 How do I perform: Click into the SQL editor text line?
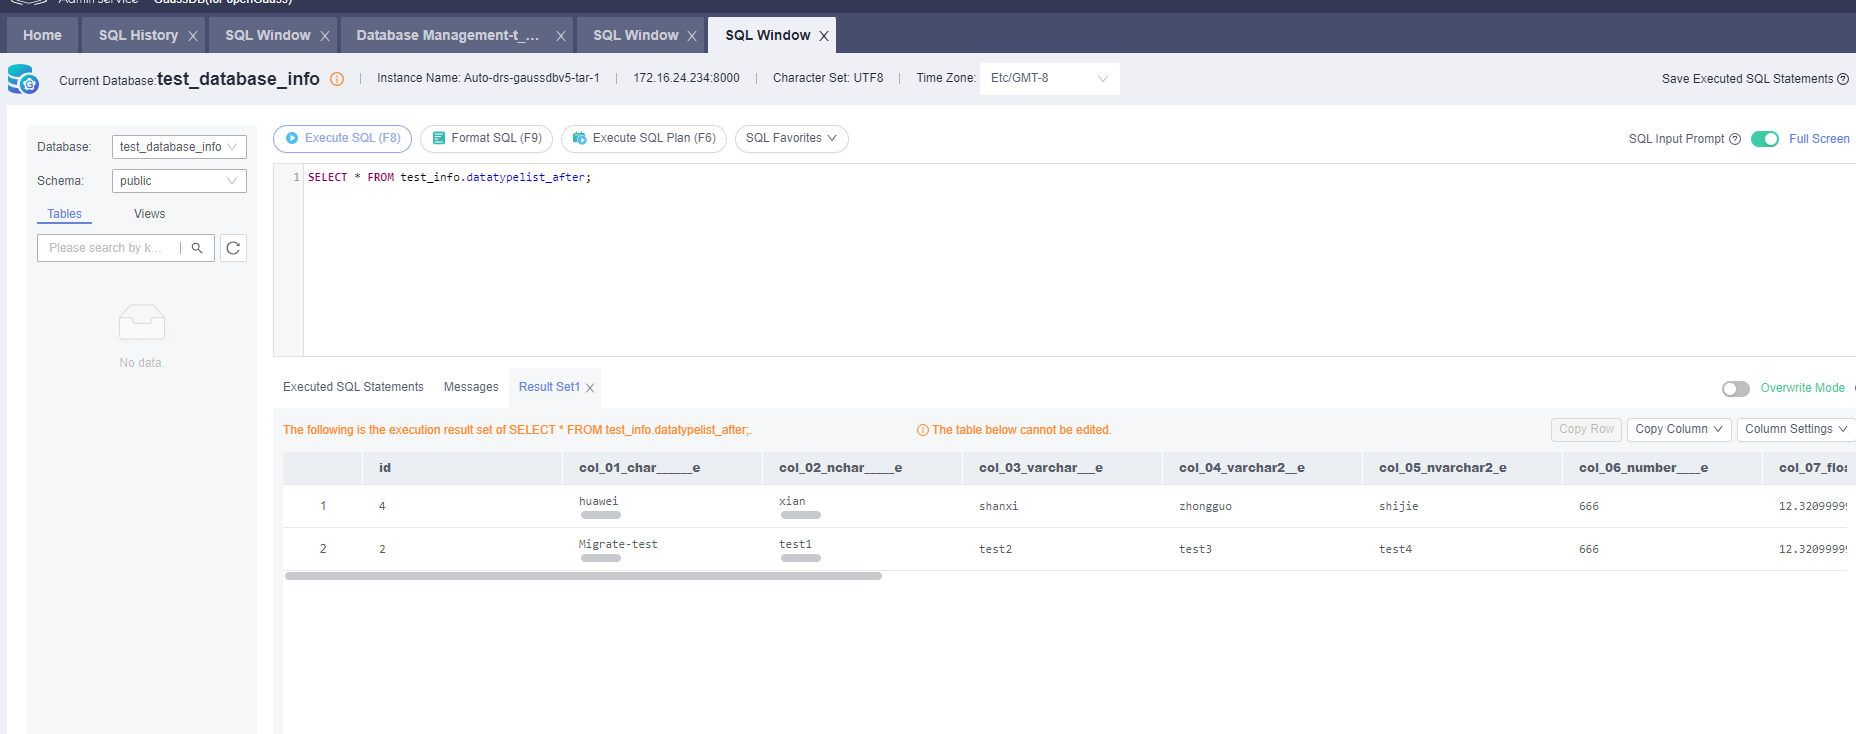point(449,177)
